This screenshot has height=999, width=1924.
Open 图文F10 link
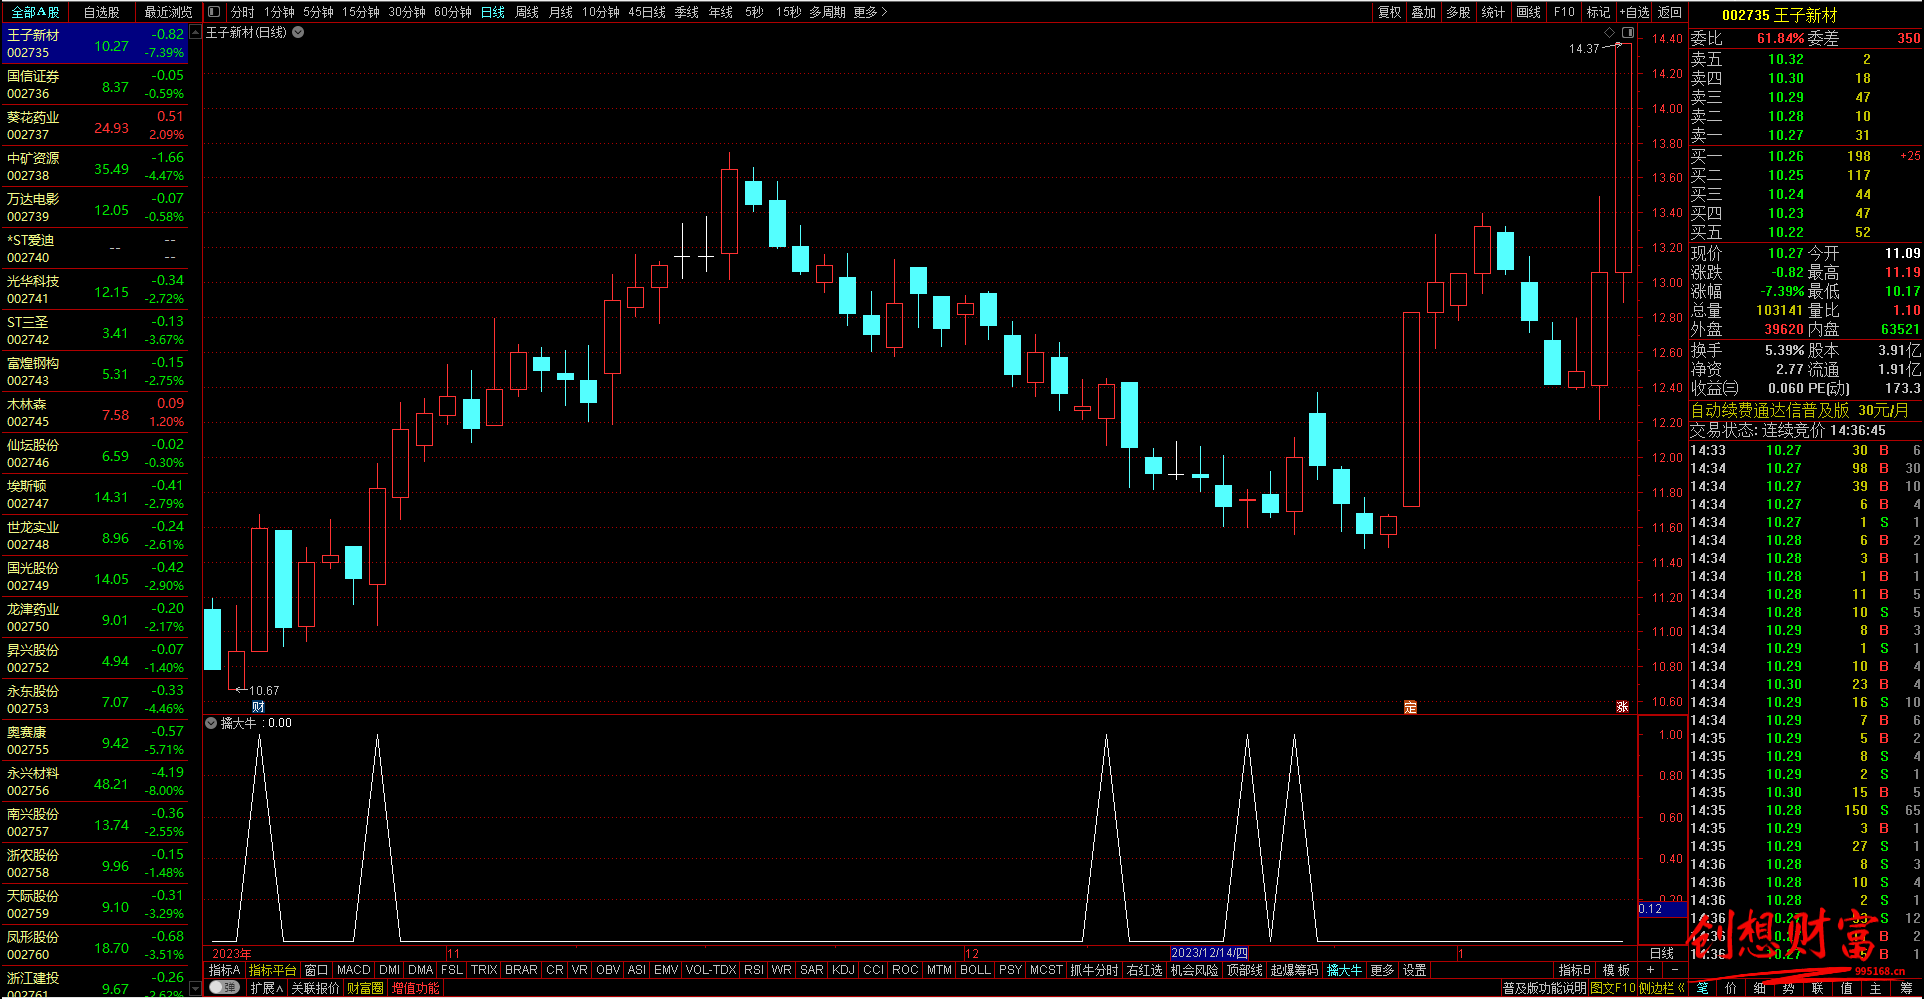[1612, 988]
